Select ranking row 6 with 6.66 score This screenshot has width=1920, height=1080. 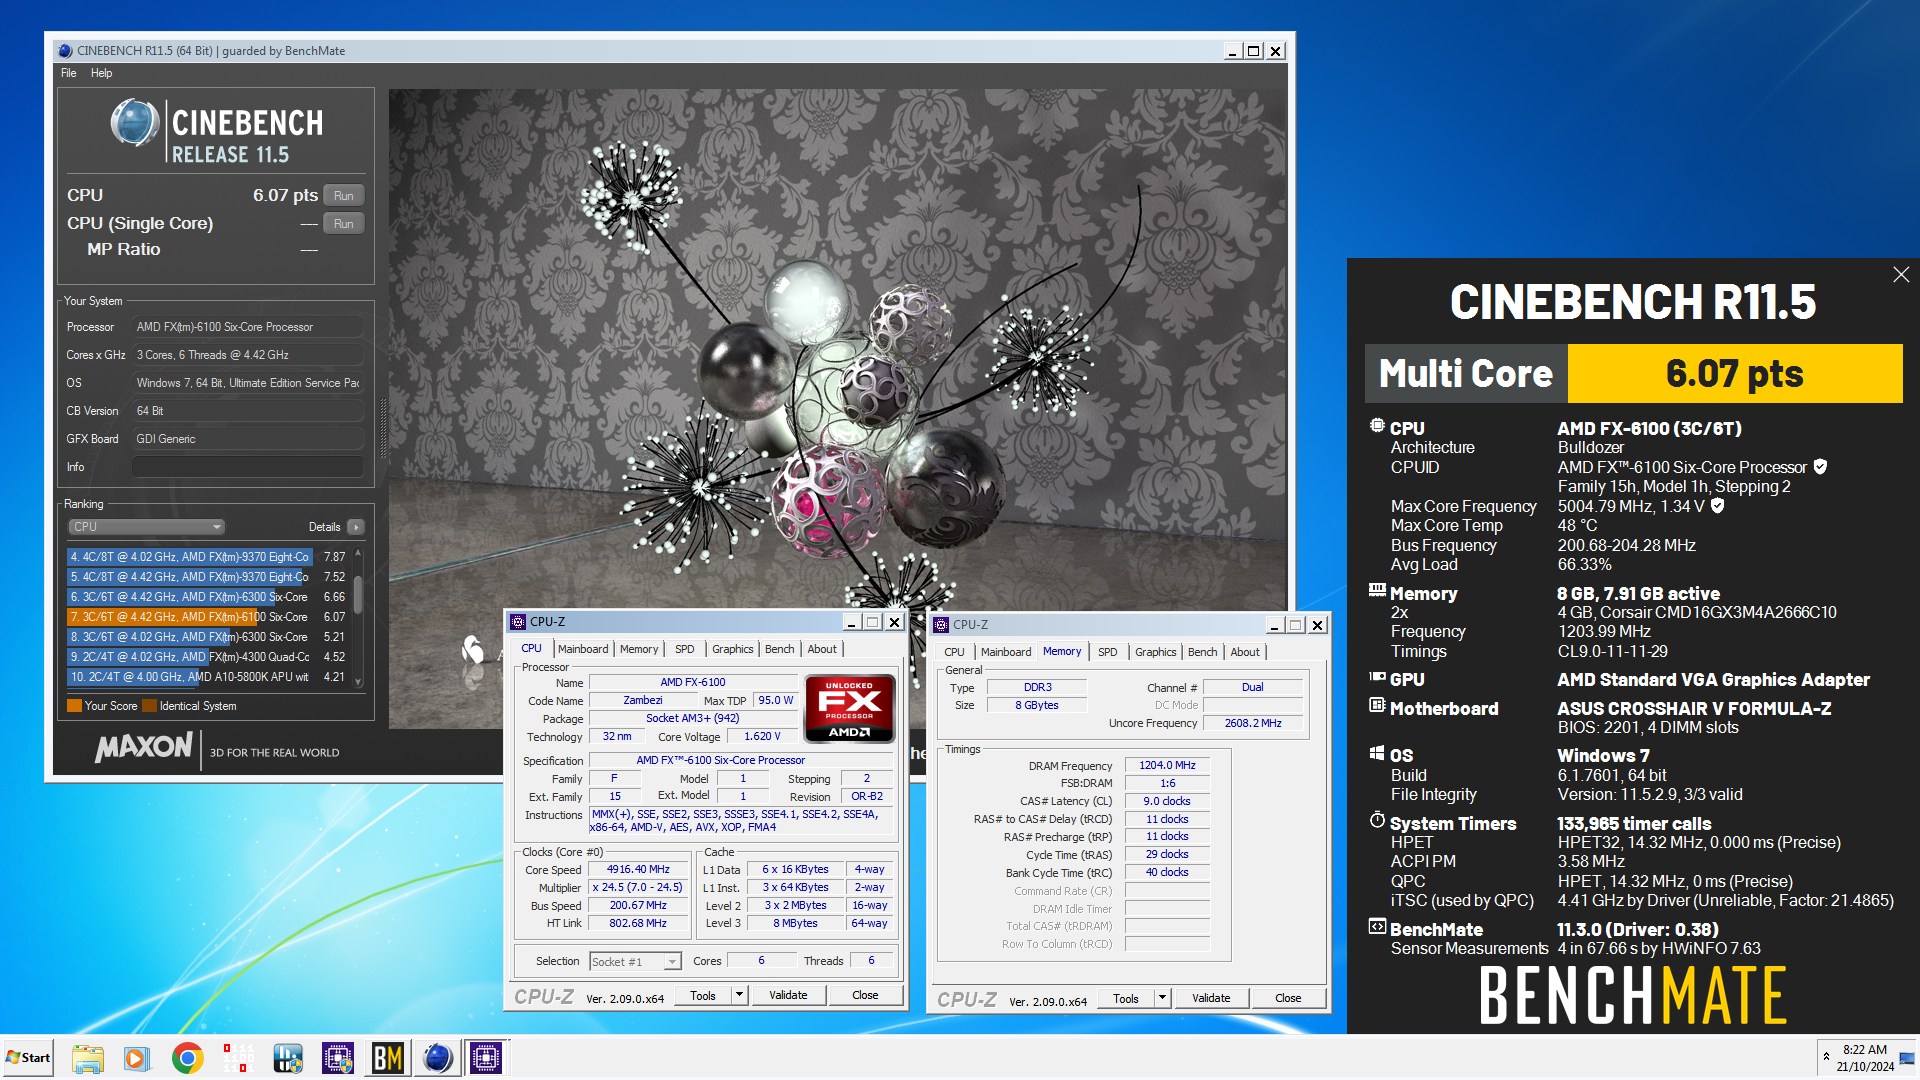coord(207,597)
